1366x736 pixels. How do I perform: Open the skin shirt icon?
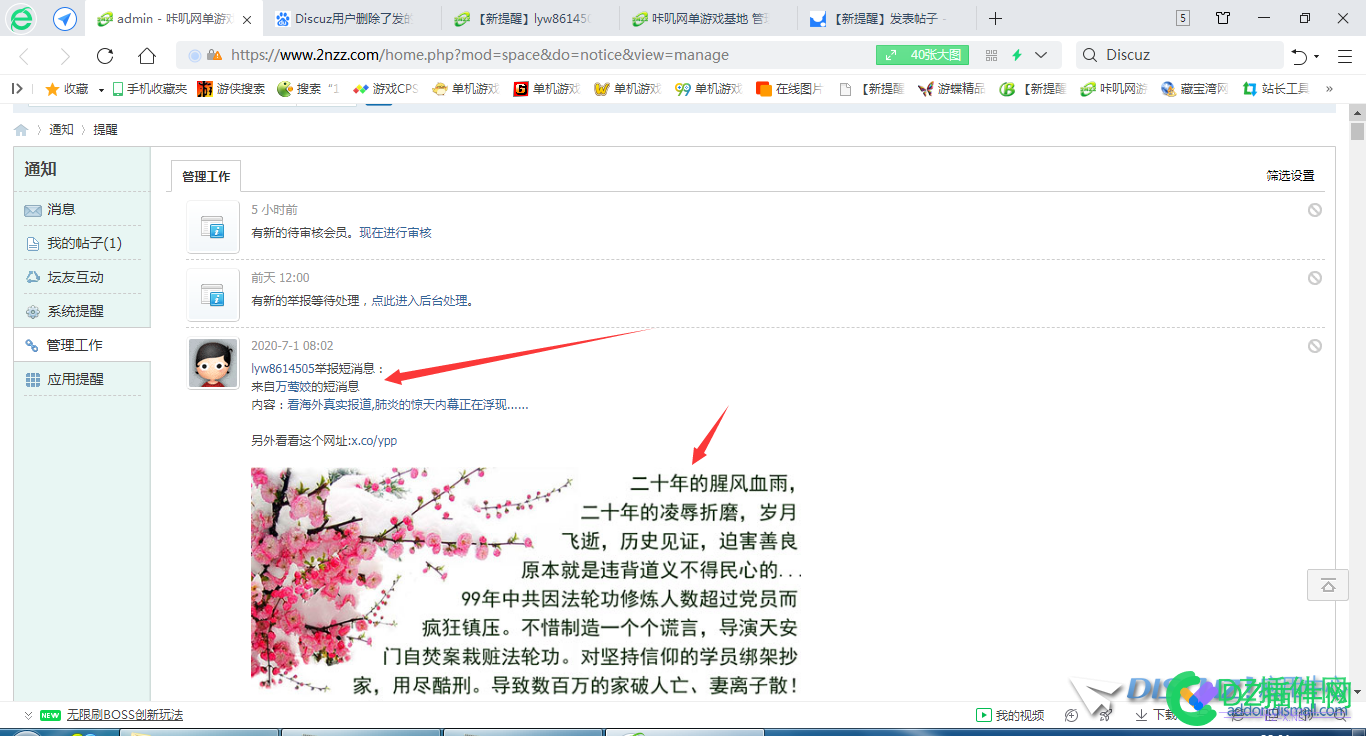[1223, 18]
